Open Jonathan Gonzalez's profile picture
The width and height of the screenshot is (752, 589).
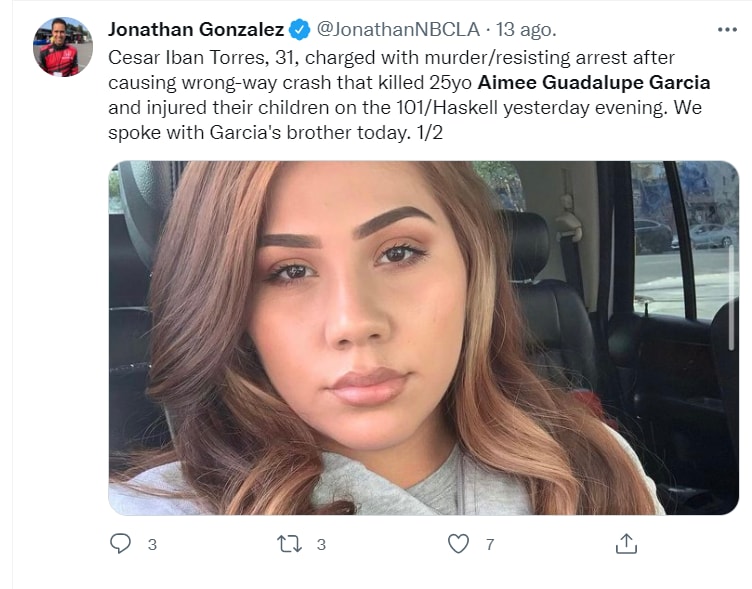point(63,47)
